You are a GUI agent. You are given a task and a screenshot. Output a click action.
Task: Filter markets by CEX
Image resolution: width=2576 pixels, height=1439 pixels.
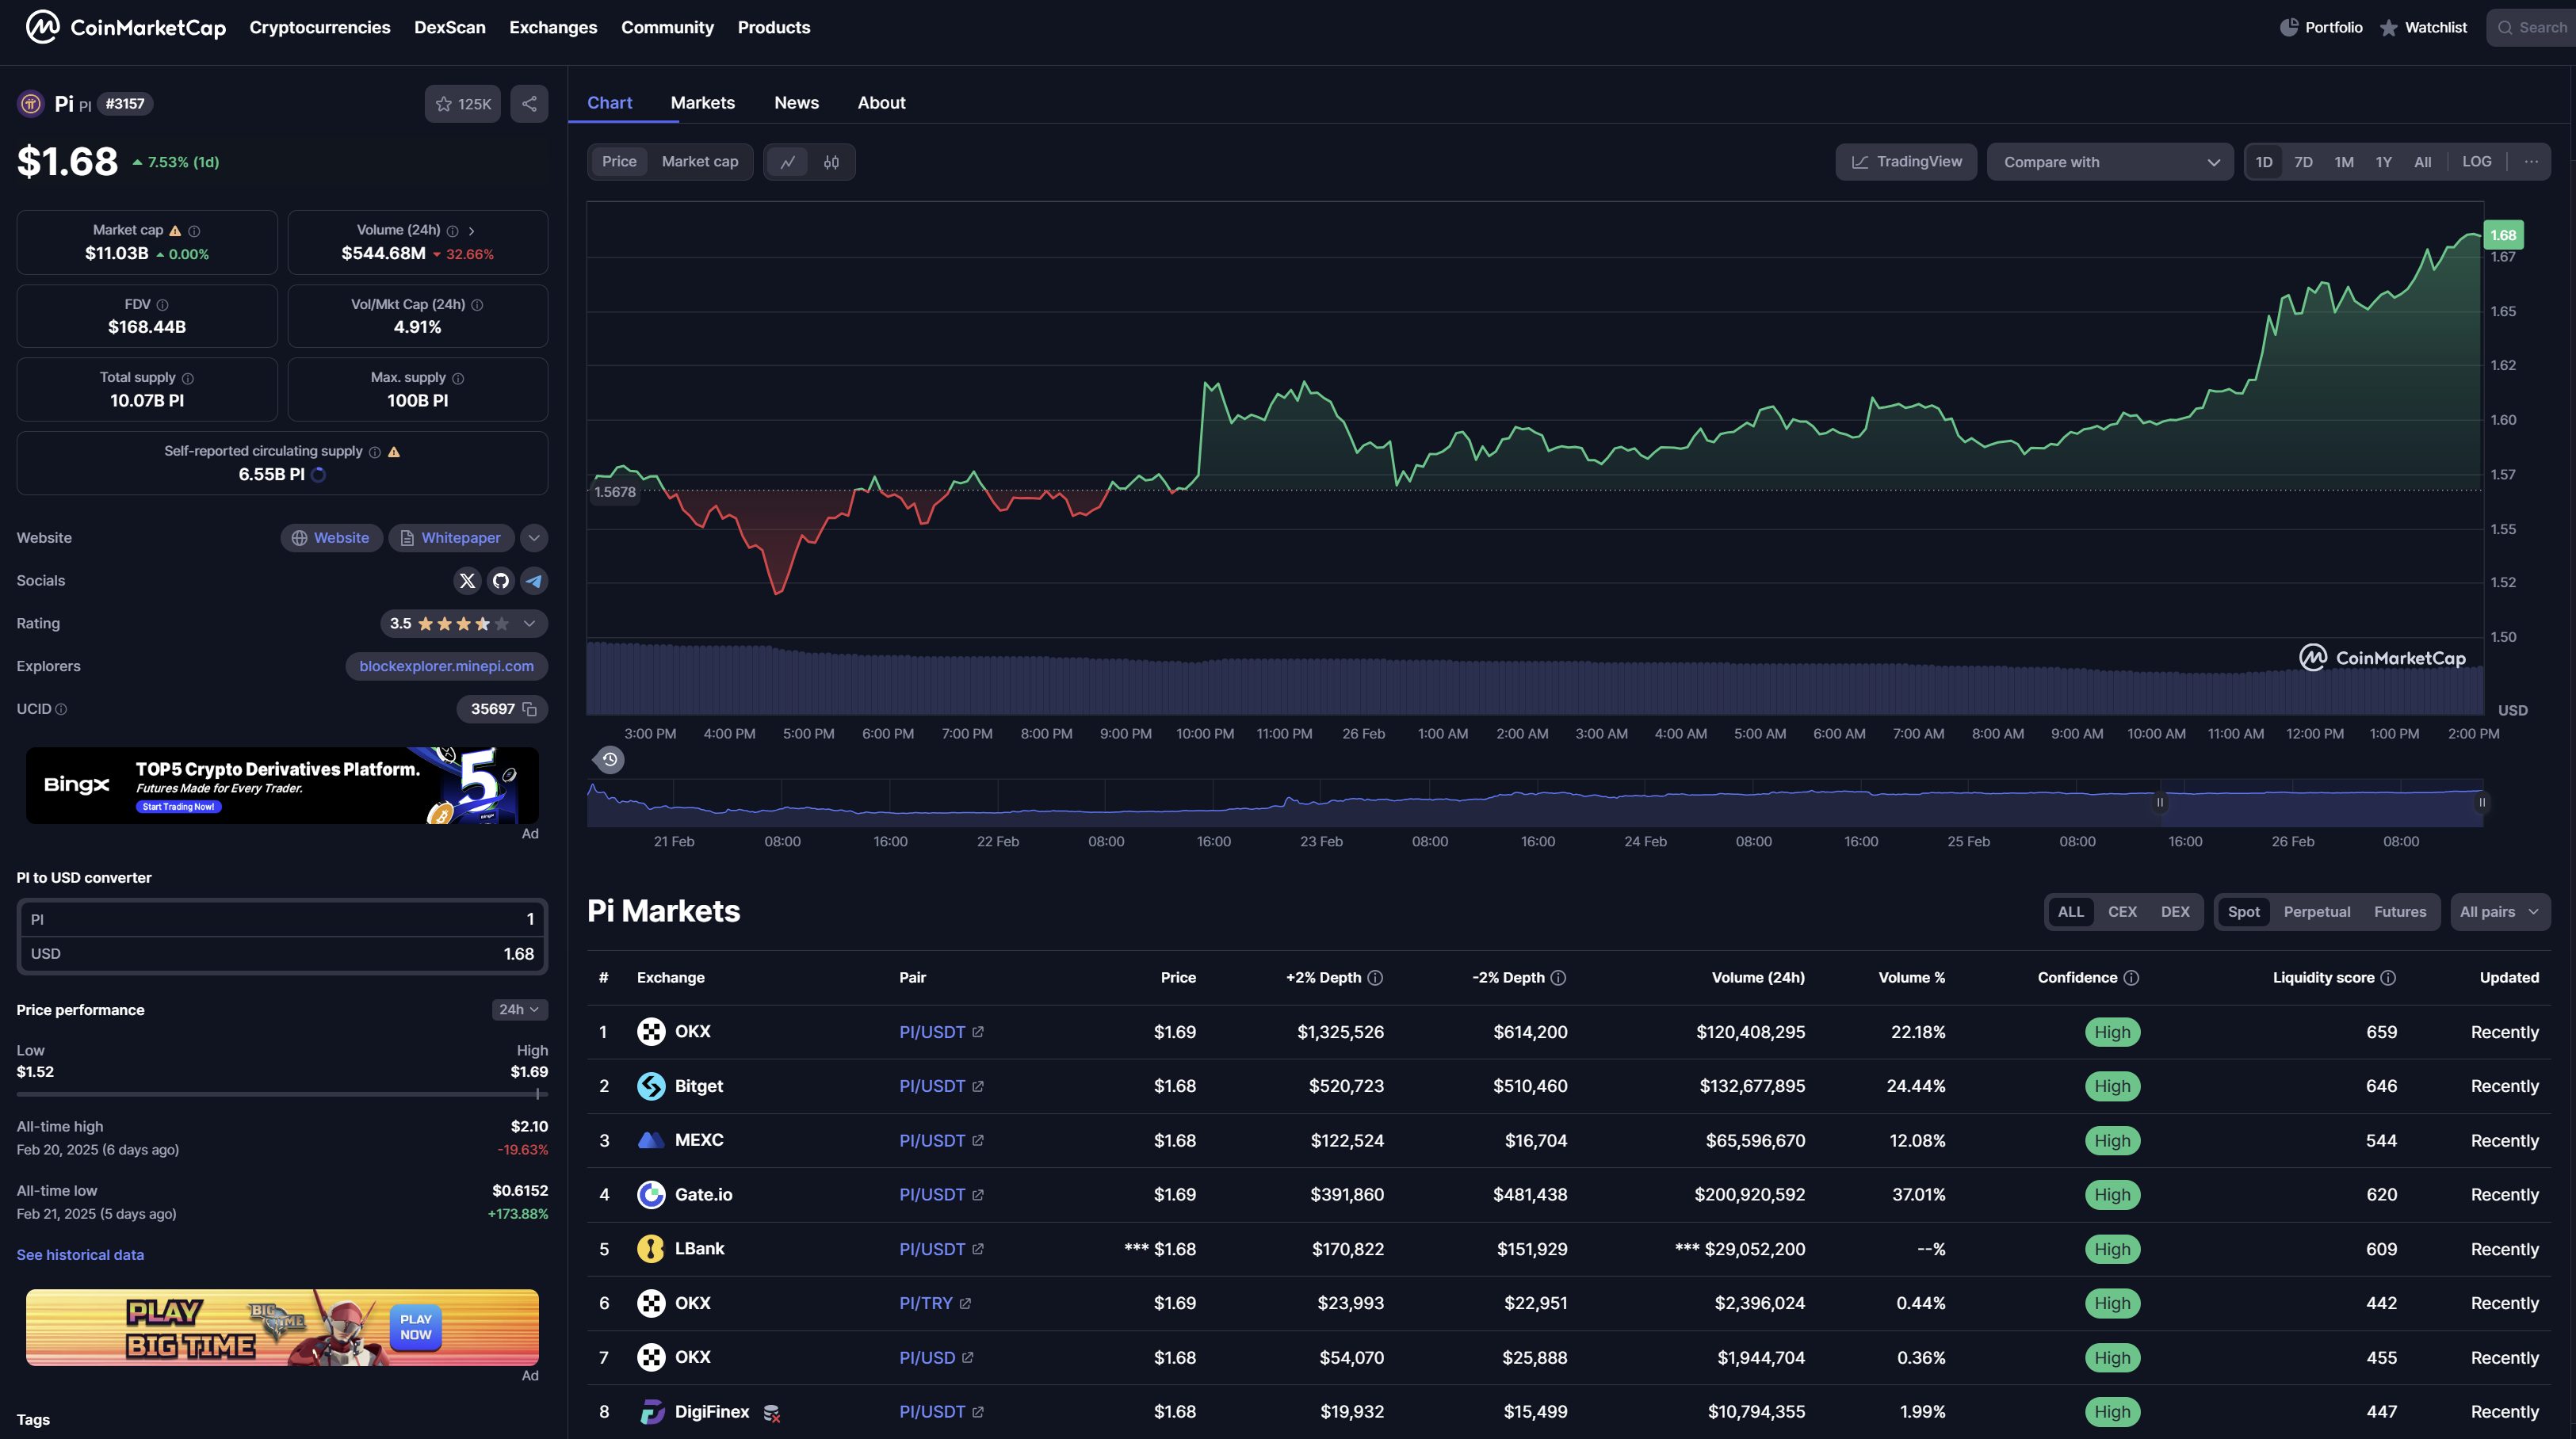click(2122, 912)
